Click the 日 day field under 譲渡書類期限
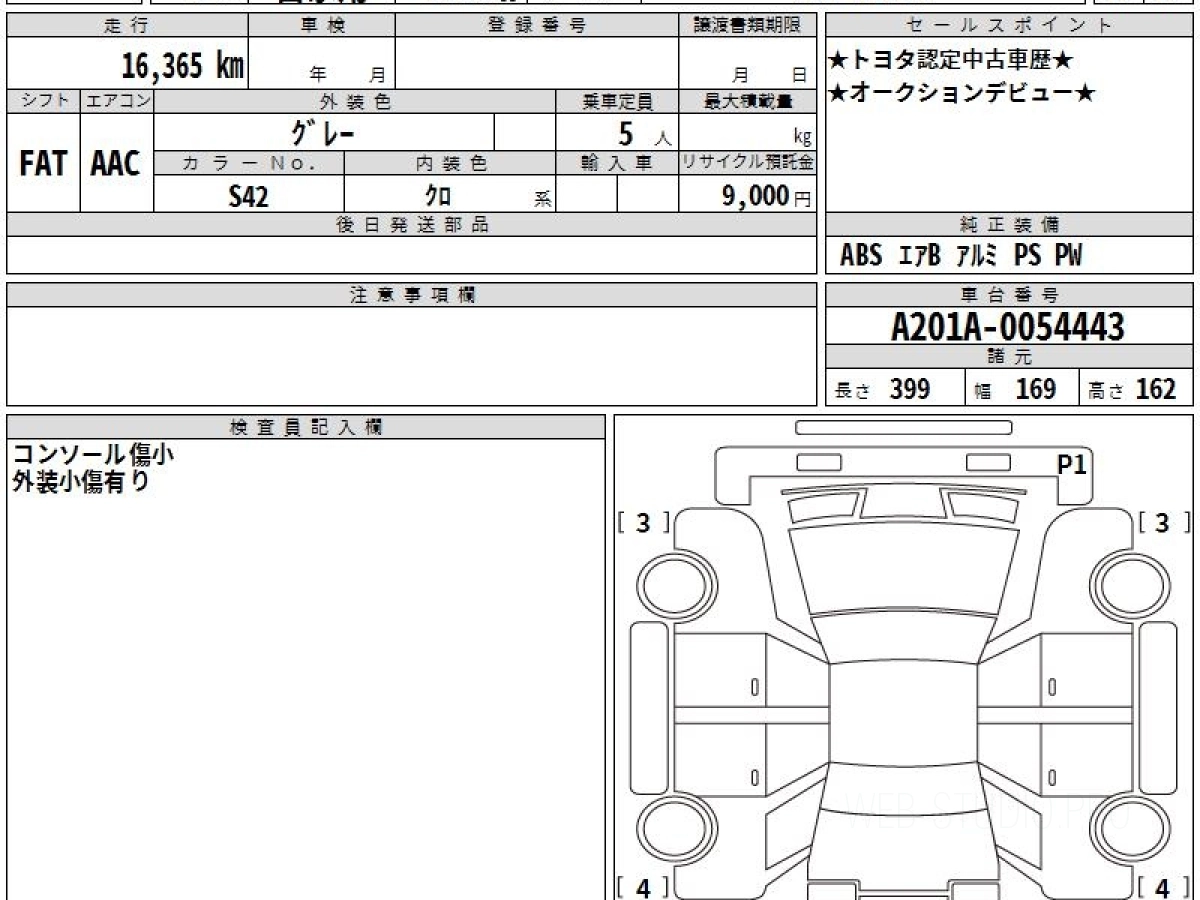 click(799, 74)
